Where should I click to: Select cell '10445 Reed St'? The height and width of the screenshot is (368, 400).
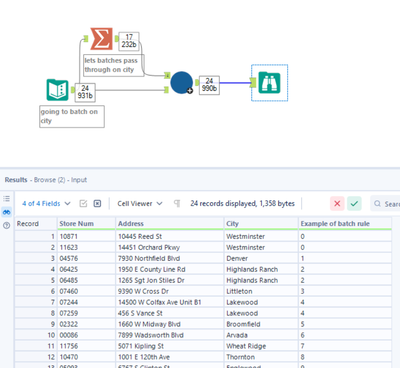[x=170, y=236]
